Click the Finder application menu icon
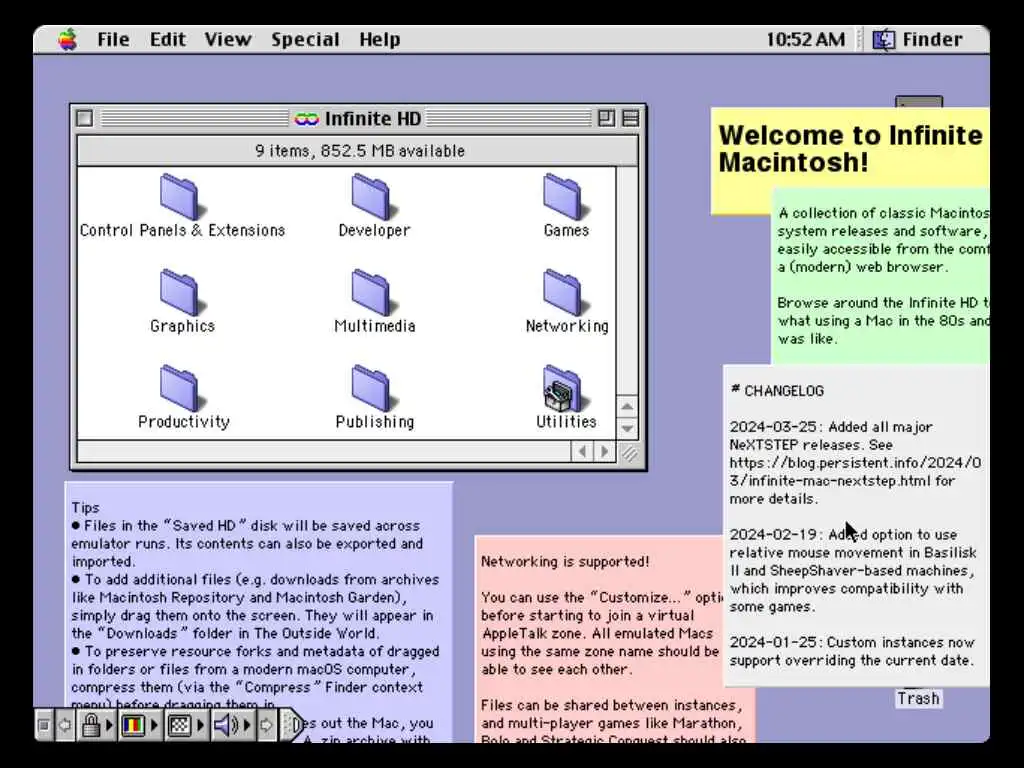 pyautogui.click(x=884, y=40)
